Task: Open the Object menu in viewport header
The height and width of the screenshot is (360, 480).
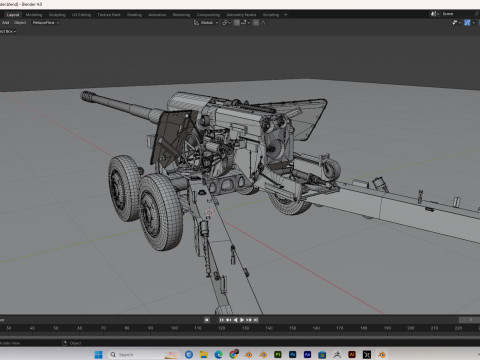Action: click(20, 23)
